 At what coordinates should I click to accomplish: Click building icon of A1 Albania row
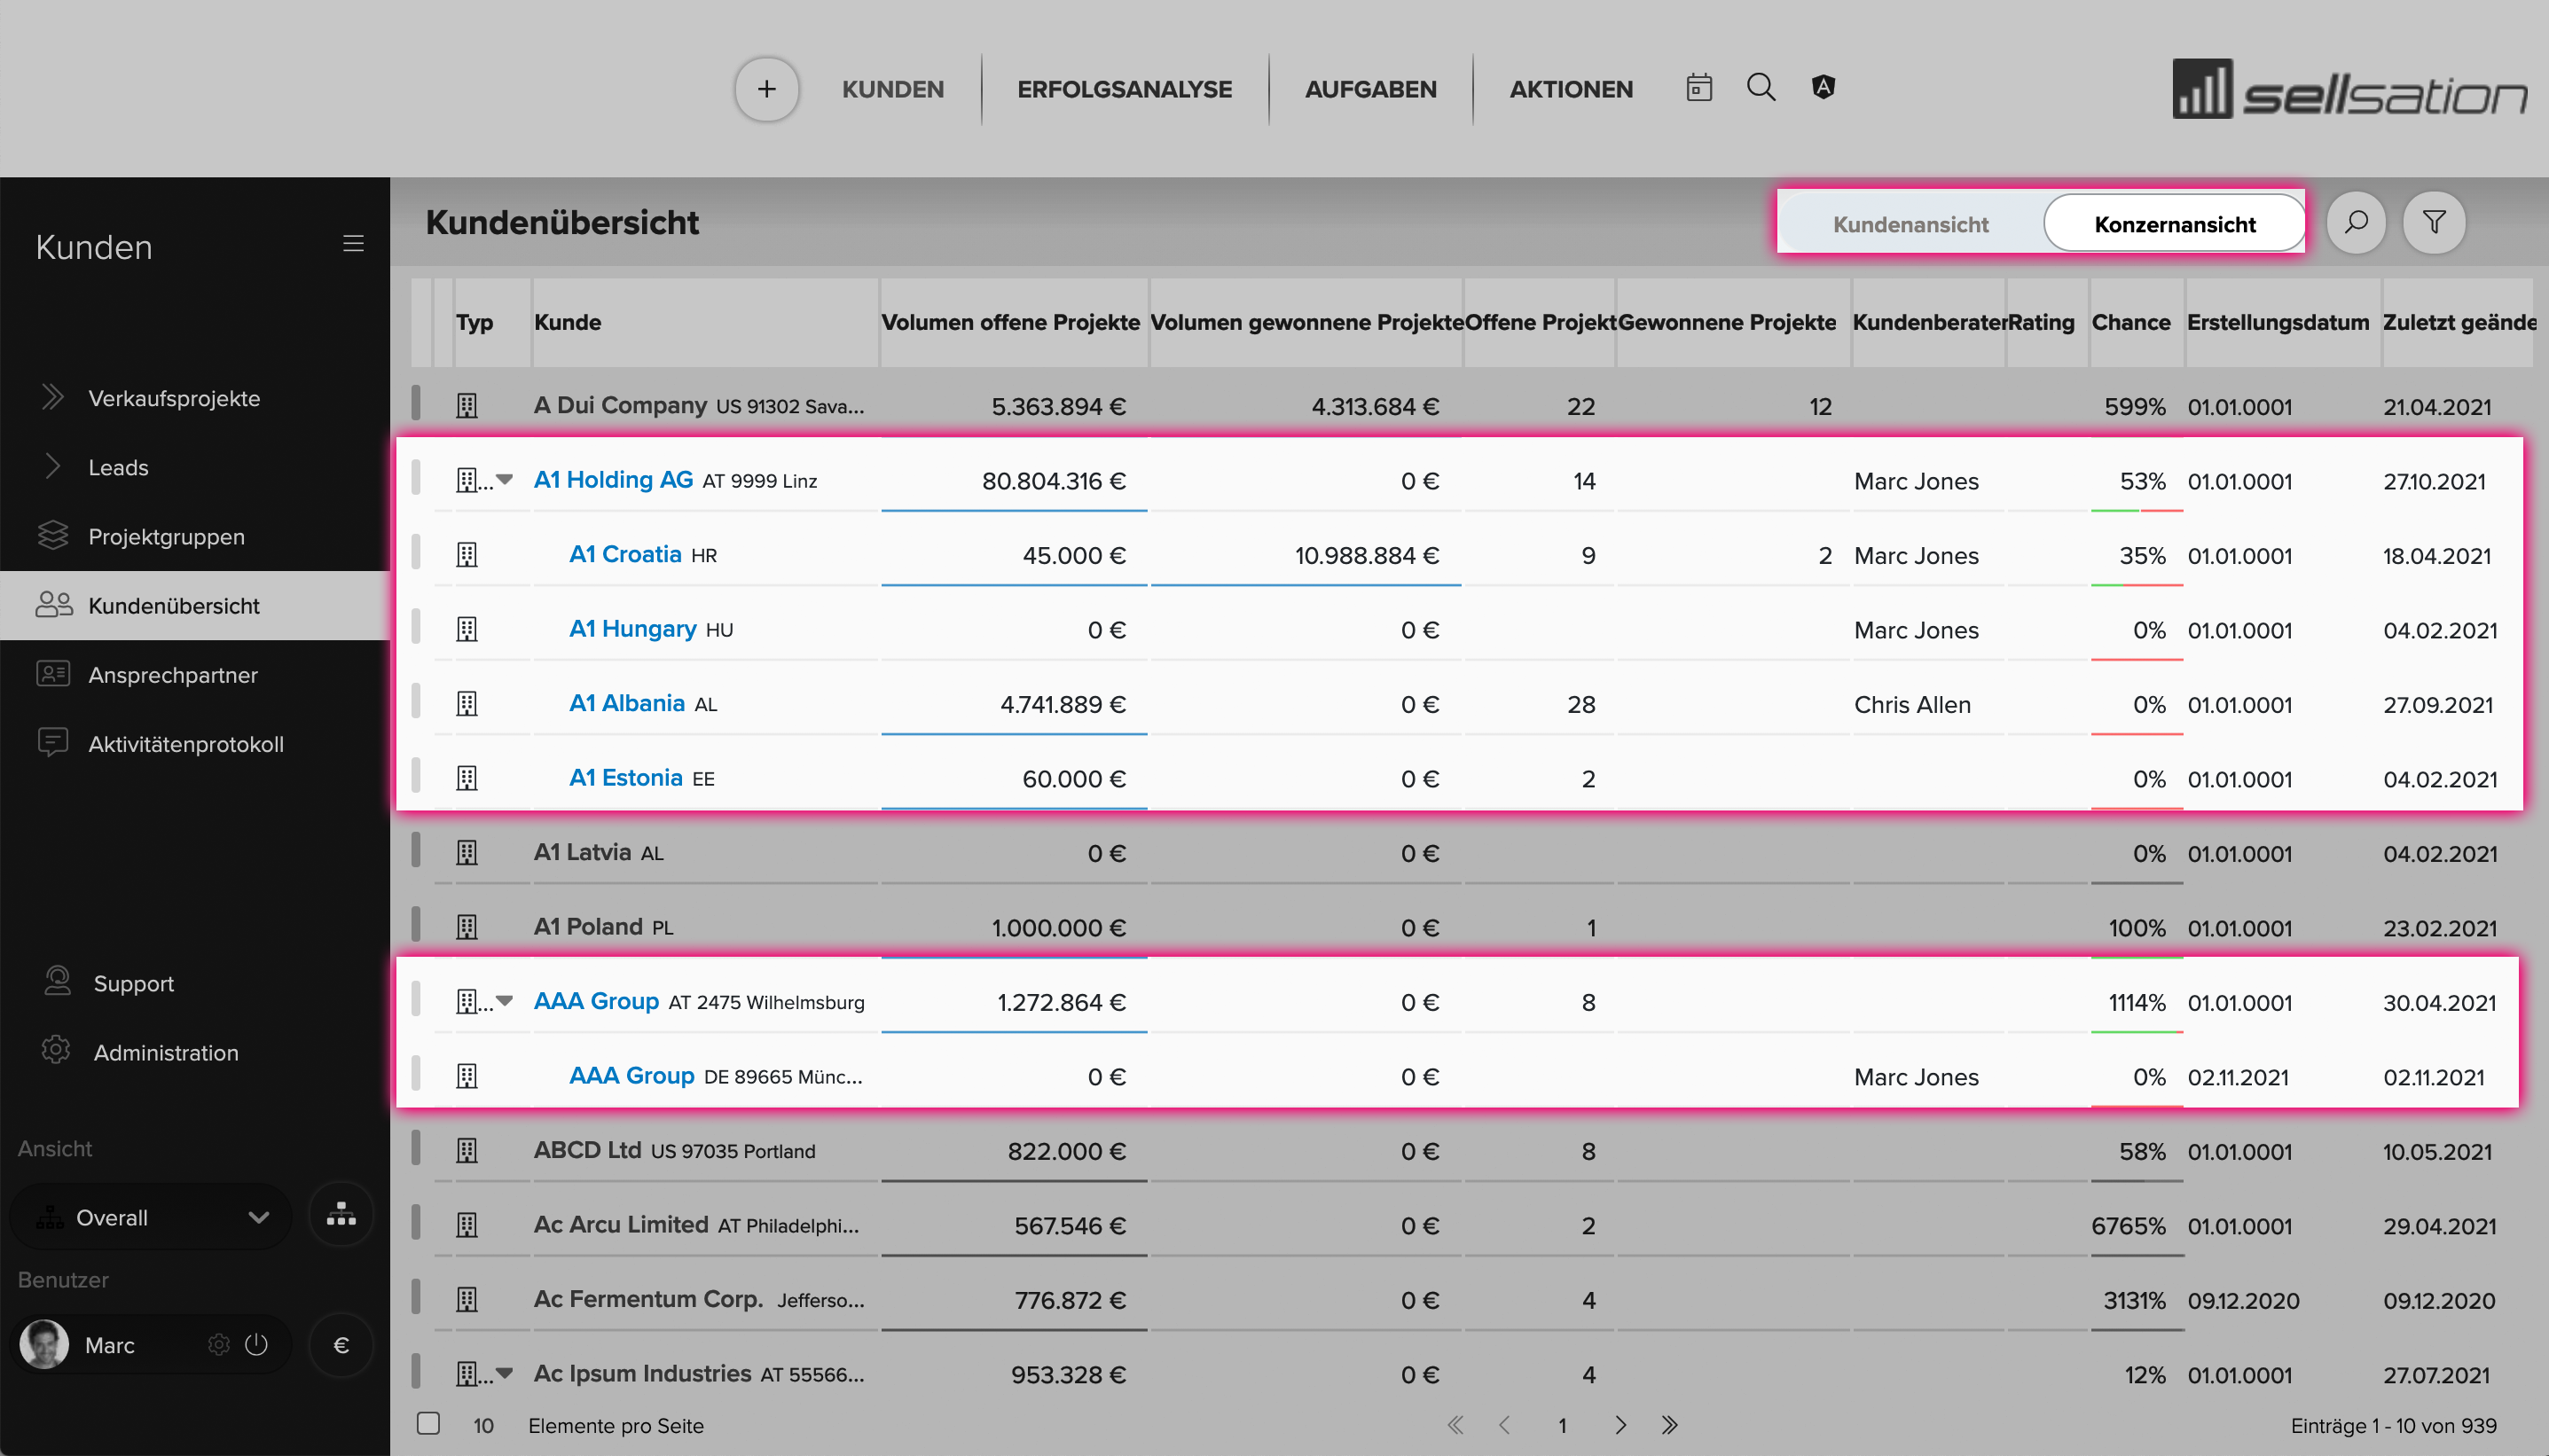[467, 704]
